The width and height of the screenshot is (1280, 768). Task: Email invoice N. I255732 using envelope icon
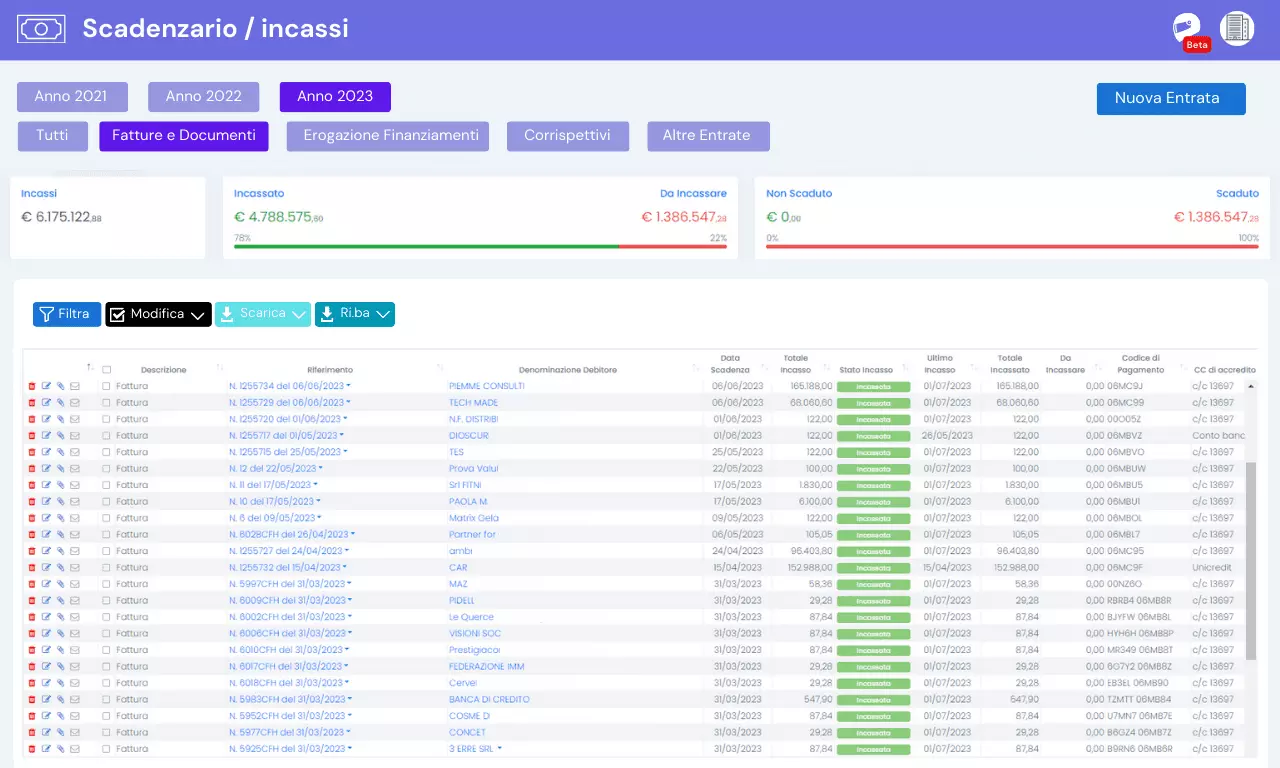[x=75, y=567]
